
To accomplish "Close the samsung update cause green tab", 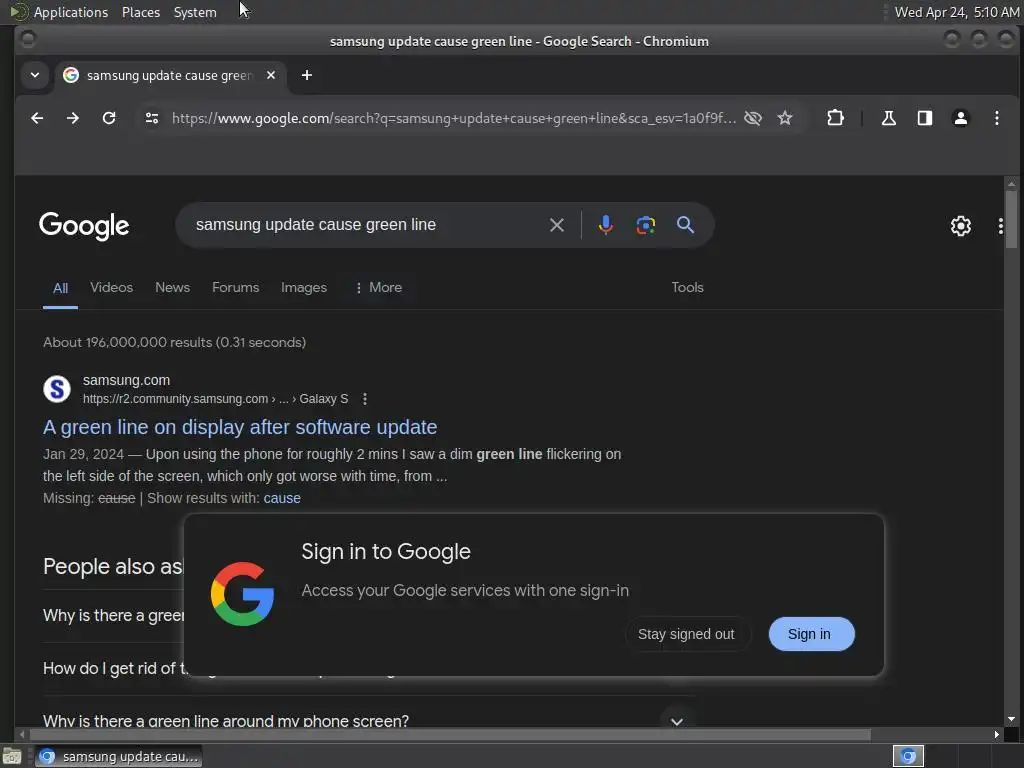I will [271, 75].
